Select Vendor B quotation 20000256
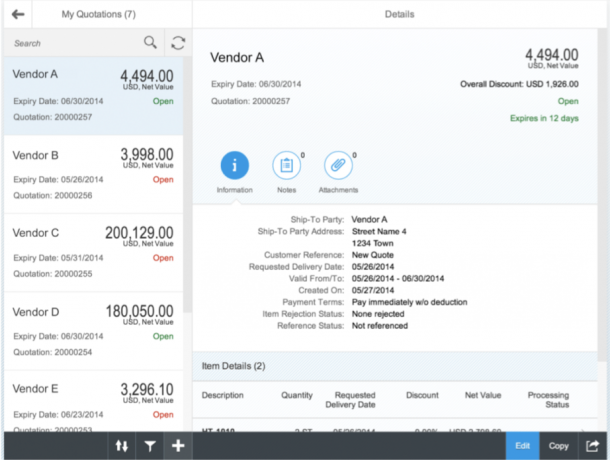 92,174
